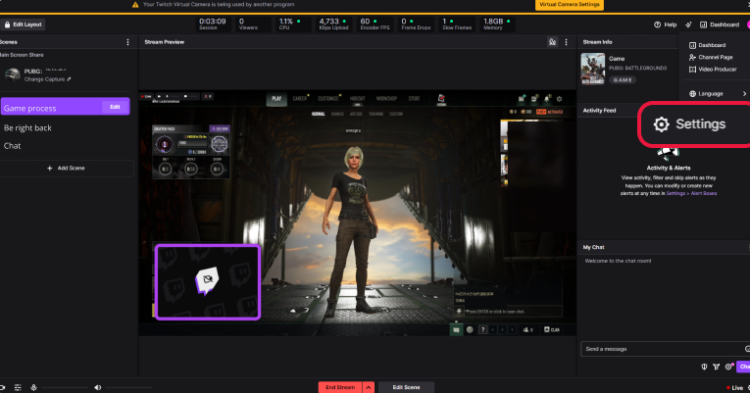Switch to the Chat scene
Screen dimensions: 750x393
pos(12,146)
